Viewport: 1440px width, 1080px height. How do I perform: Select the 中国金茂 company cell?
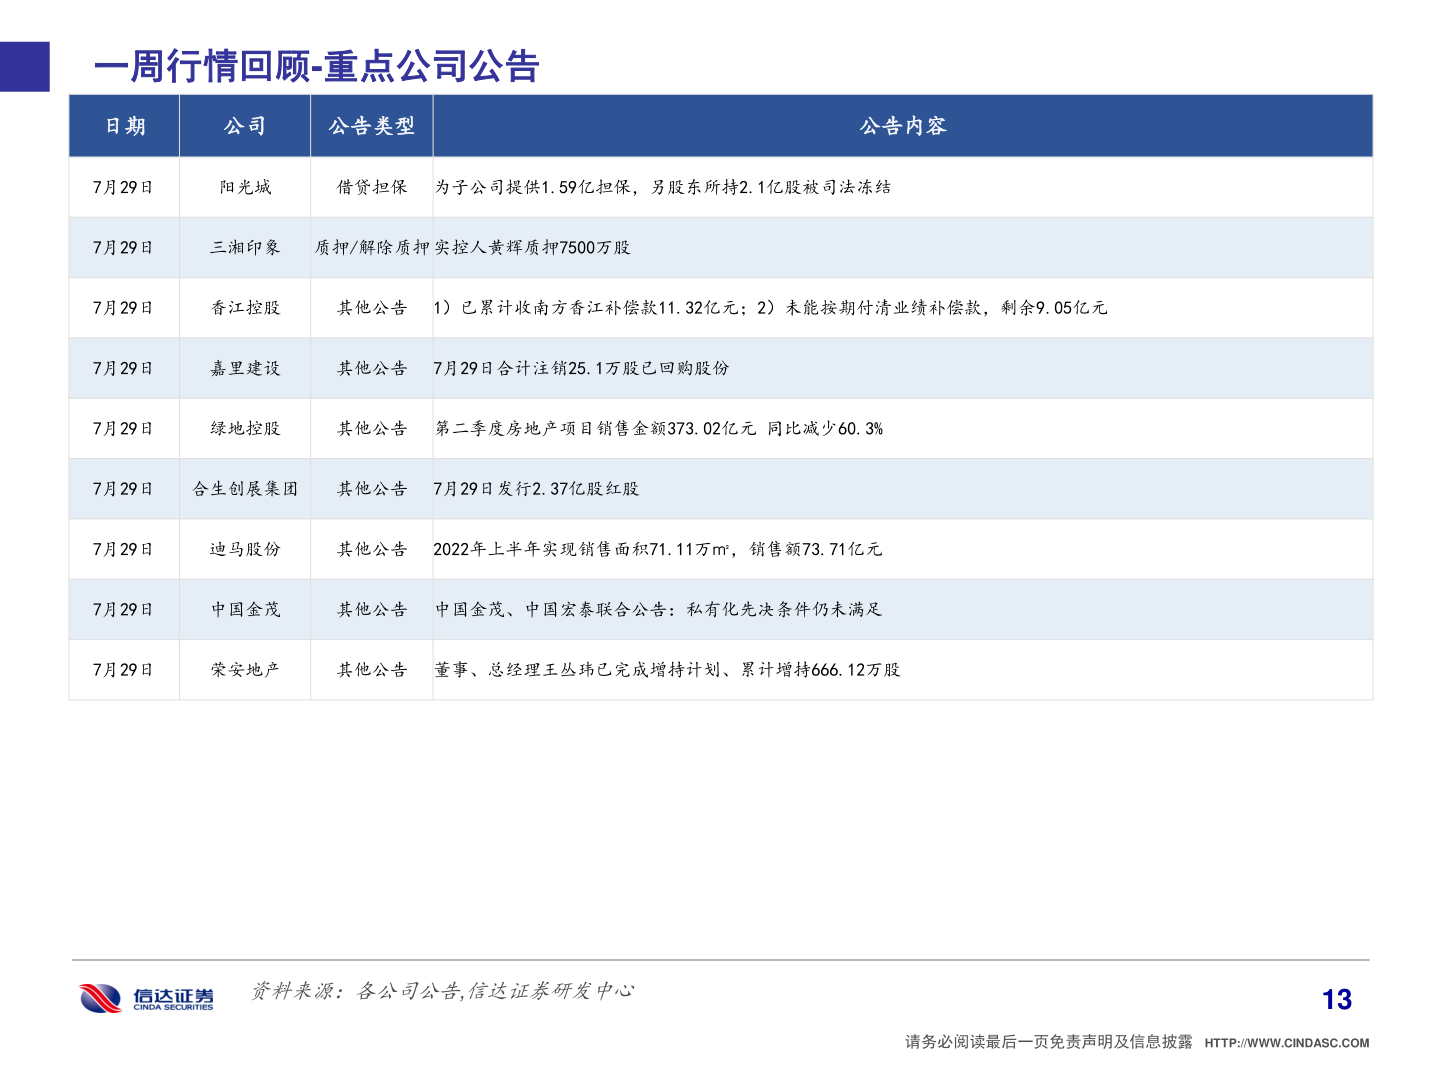244,609
